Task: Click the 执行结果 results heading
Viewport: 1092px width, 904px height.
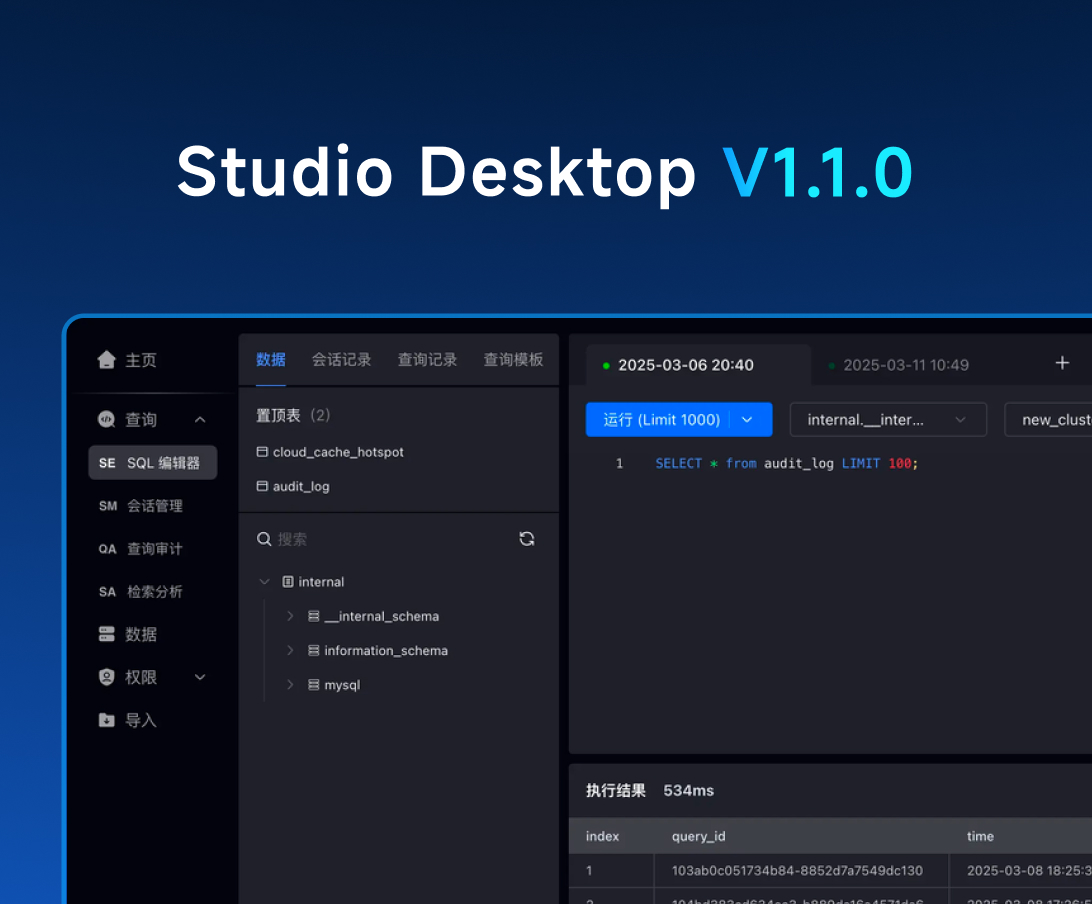Action: (x=616, y=790)
